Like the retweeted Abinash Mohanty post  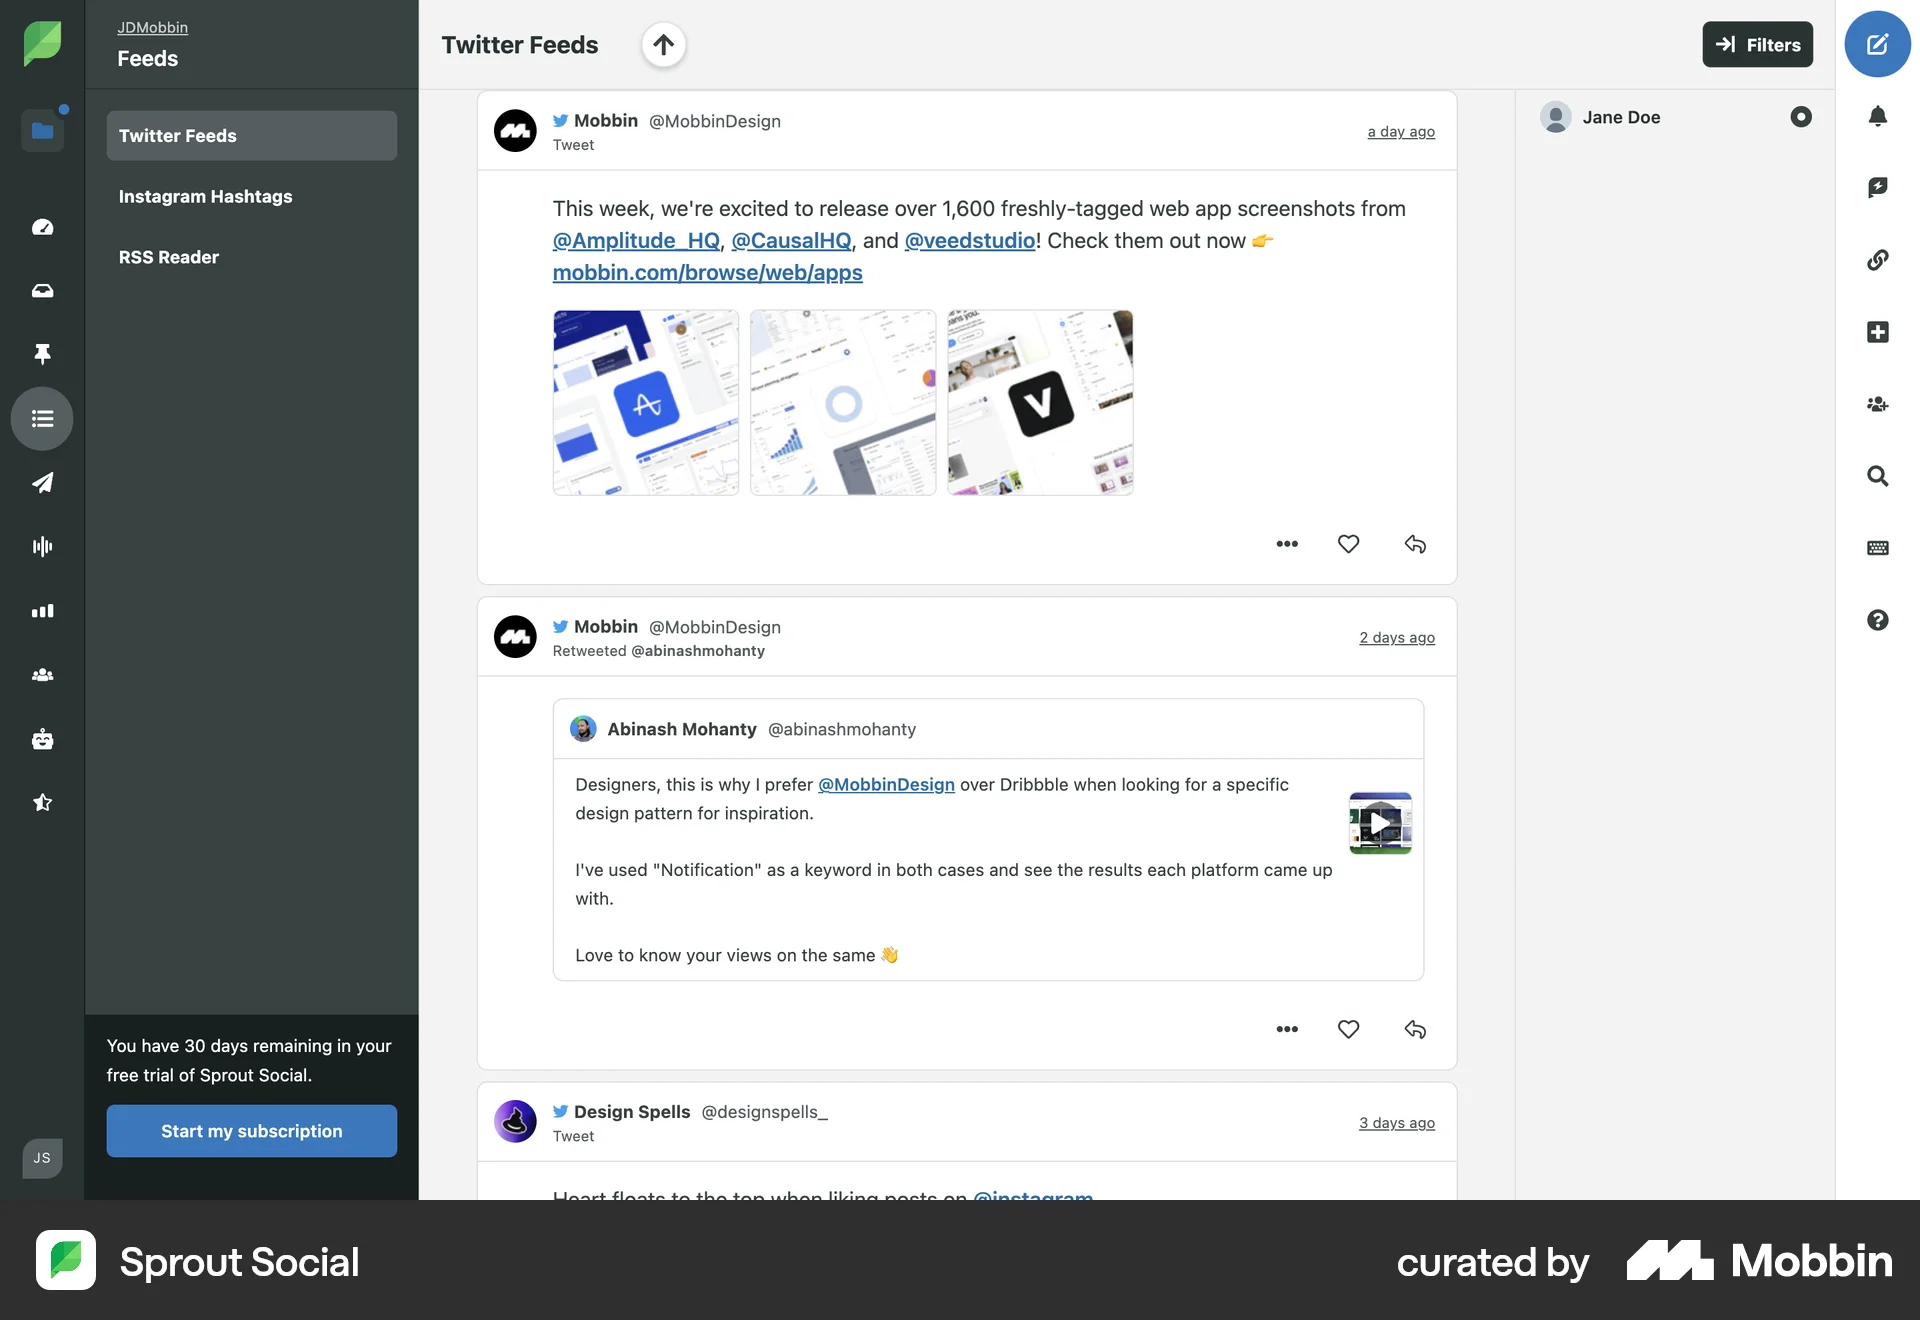(x=1347, y=1029)
